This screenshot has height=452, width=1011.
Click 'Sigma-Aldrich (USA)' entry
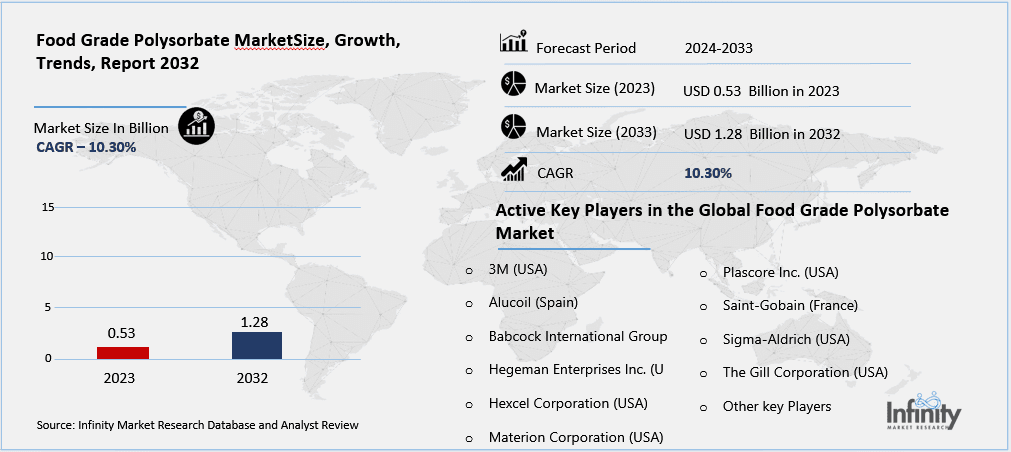(786, 339)
